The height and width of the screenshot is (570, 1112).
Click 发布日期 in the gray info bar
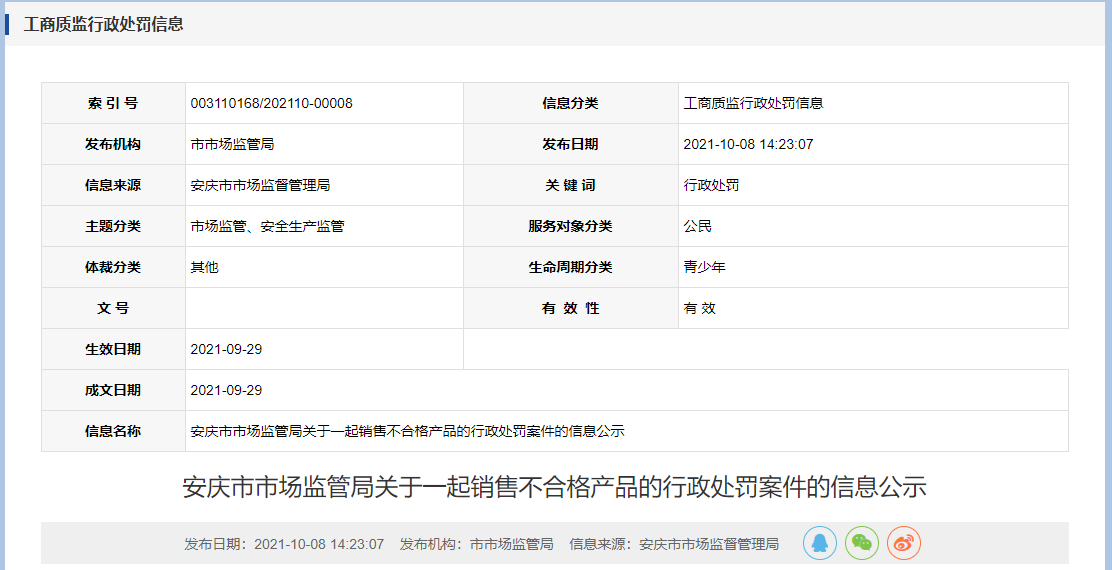(284, 544)
